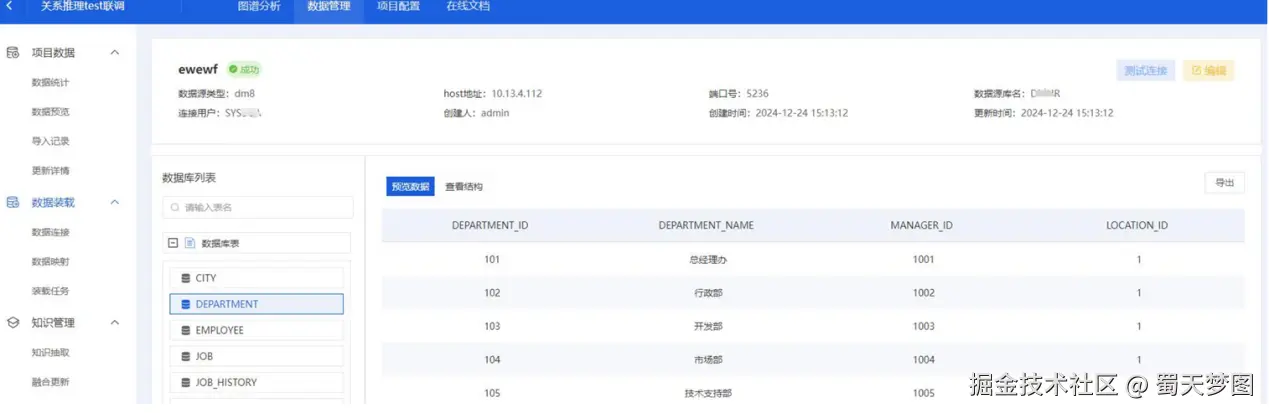Screen dimensions: 1269x413
Task: Click the manager ID 1004 cell
Action: click(x=924, y=360)
